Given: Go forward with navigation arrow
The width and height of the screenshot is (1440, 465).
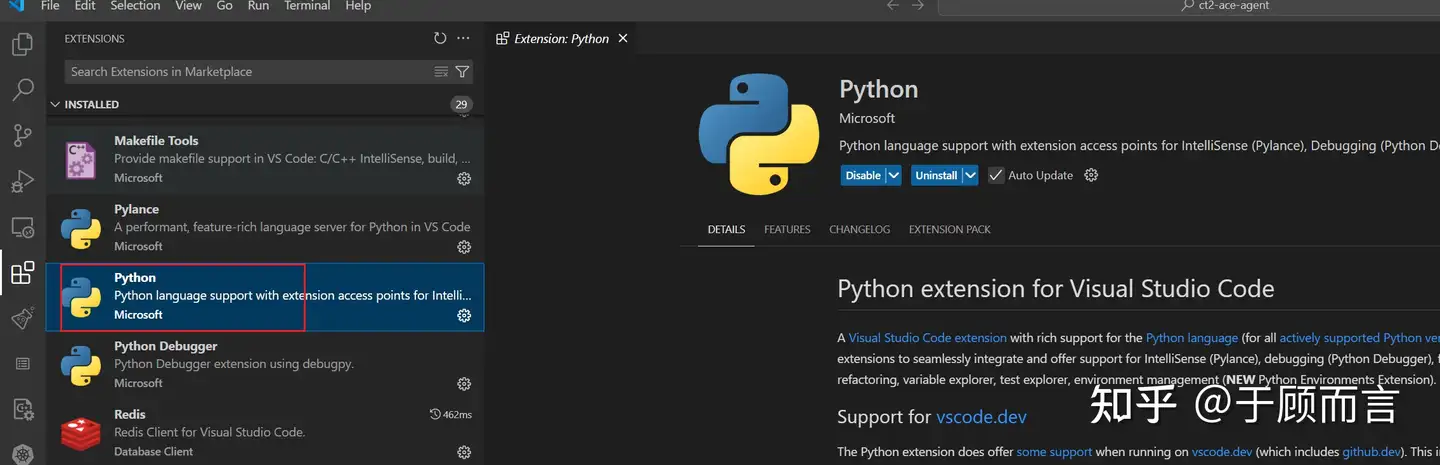Looking at the screenshot, I should pos(917,6).
